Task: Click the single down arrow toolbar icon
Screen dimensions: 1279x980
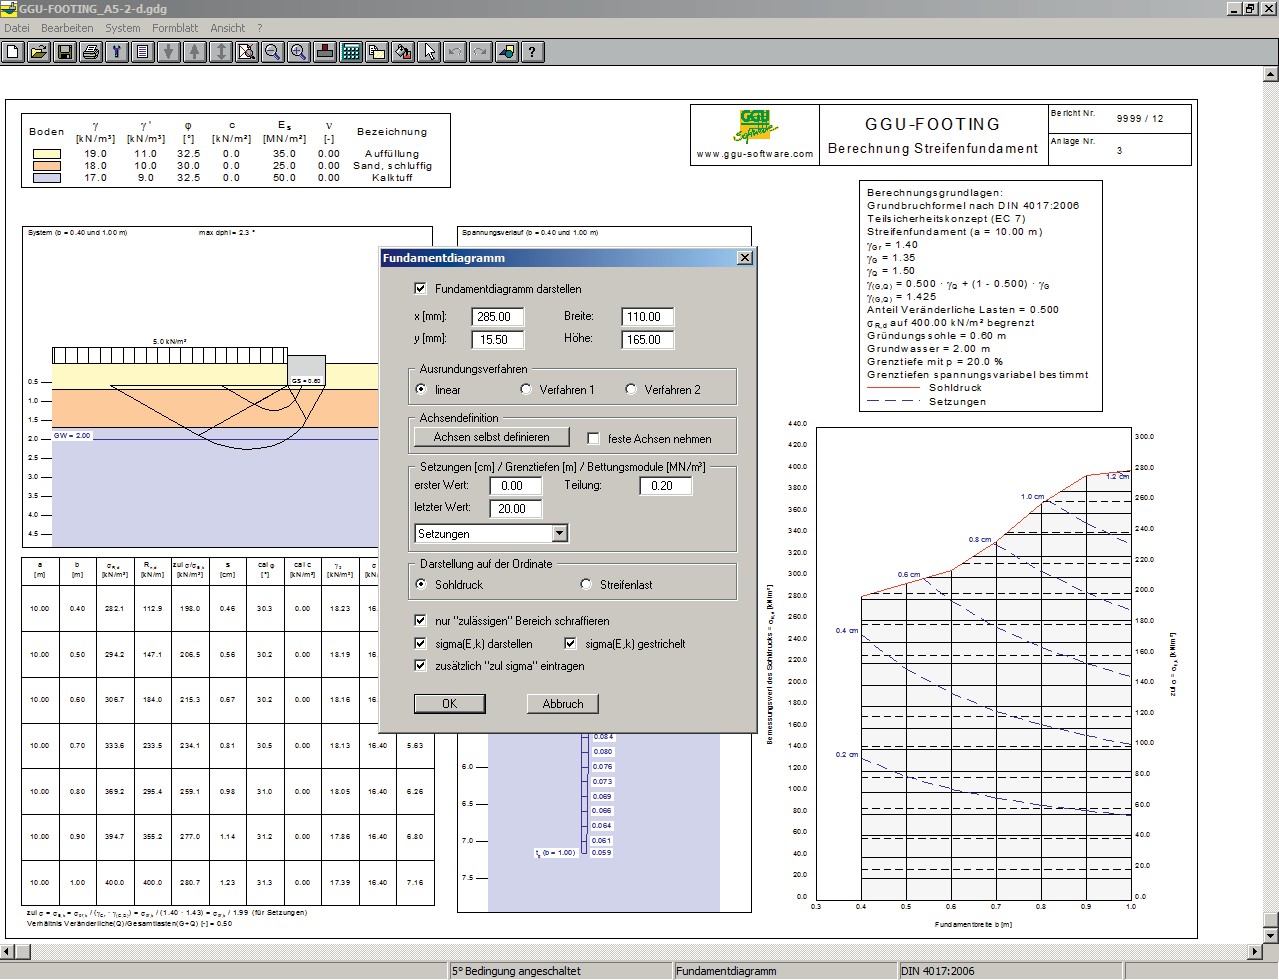Action: click(x=169, y=52)
